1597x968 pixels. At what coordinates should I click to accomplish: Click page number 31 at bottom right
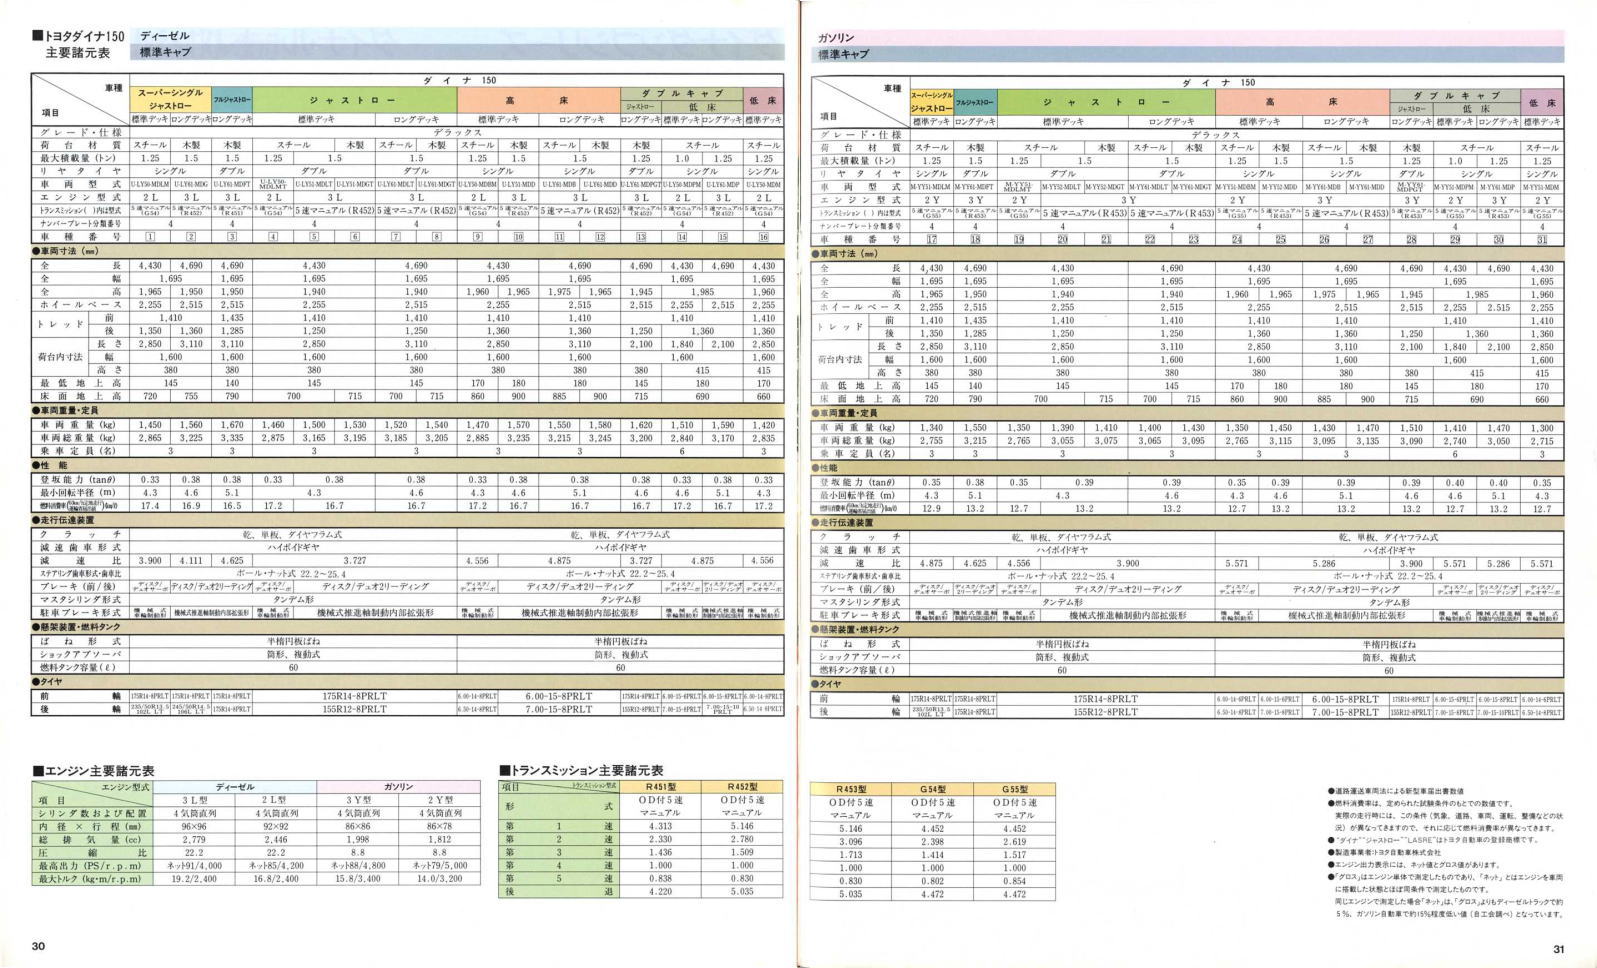click(1558, 949)
